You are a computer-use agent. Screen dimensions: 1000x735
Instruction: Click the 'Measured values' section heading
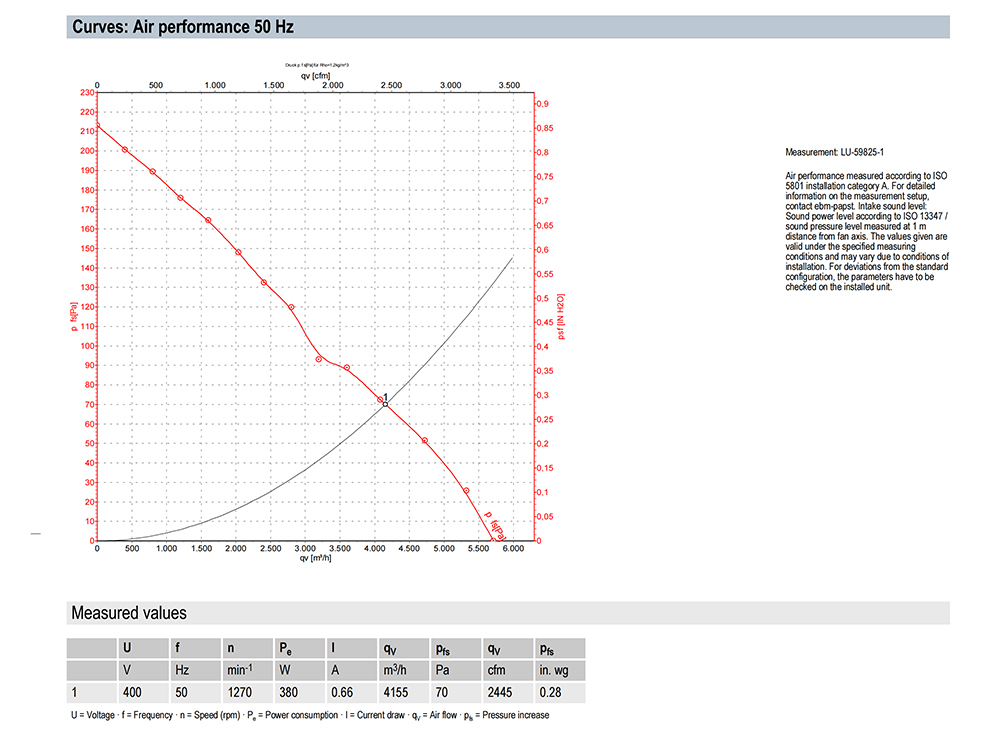(x=129, y=613)
